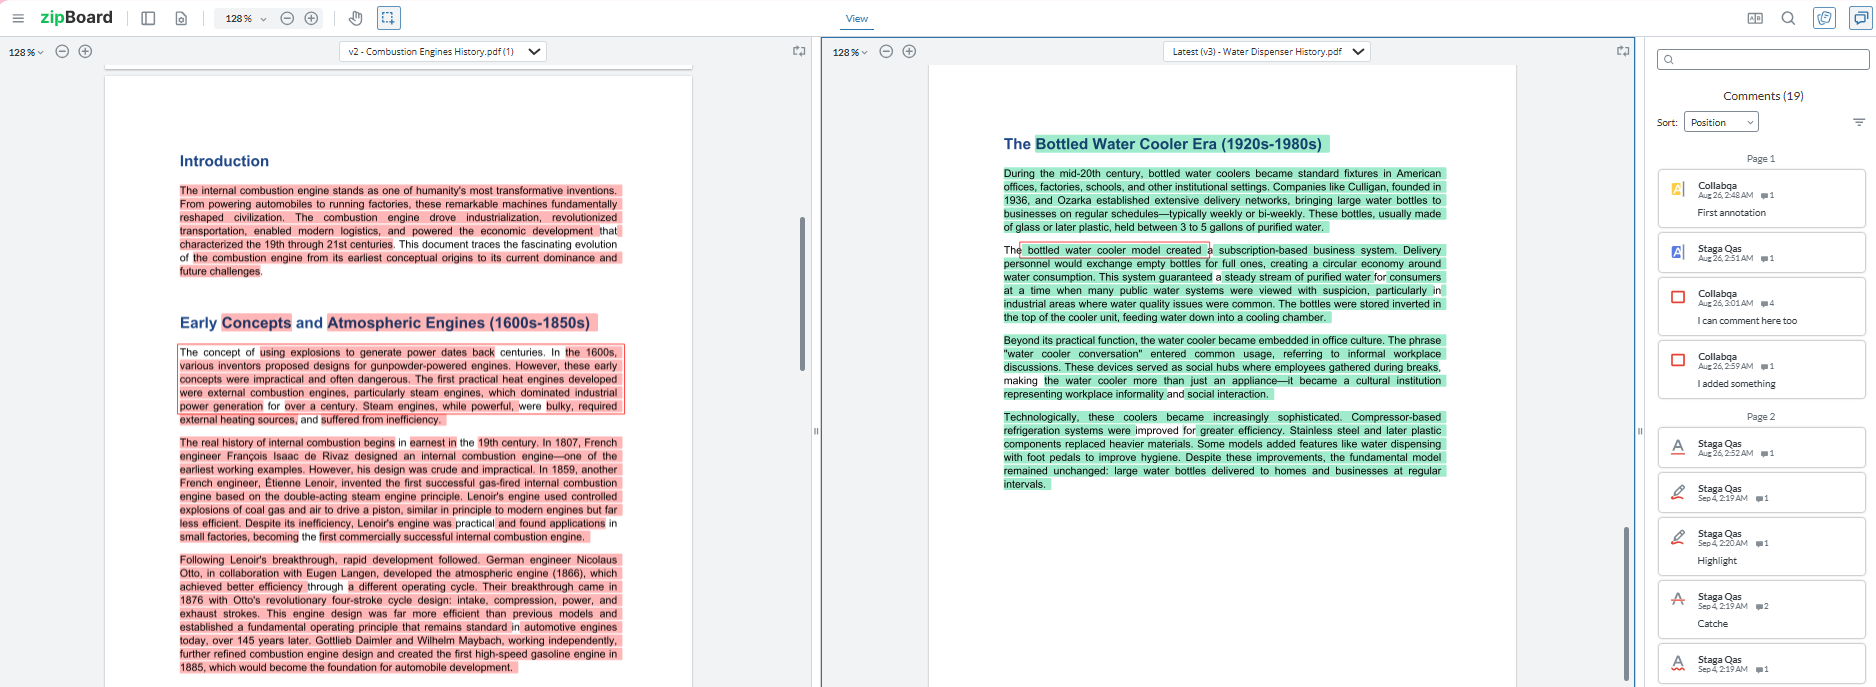
Task: Zoom out right document pane
Action: 886,52
